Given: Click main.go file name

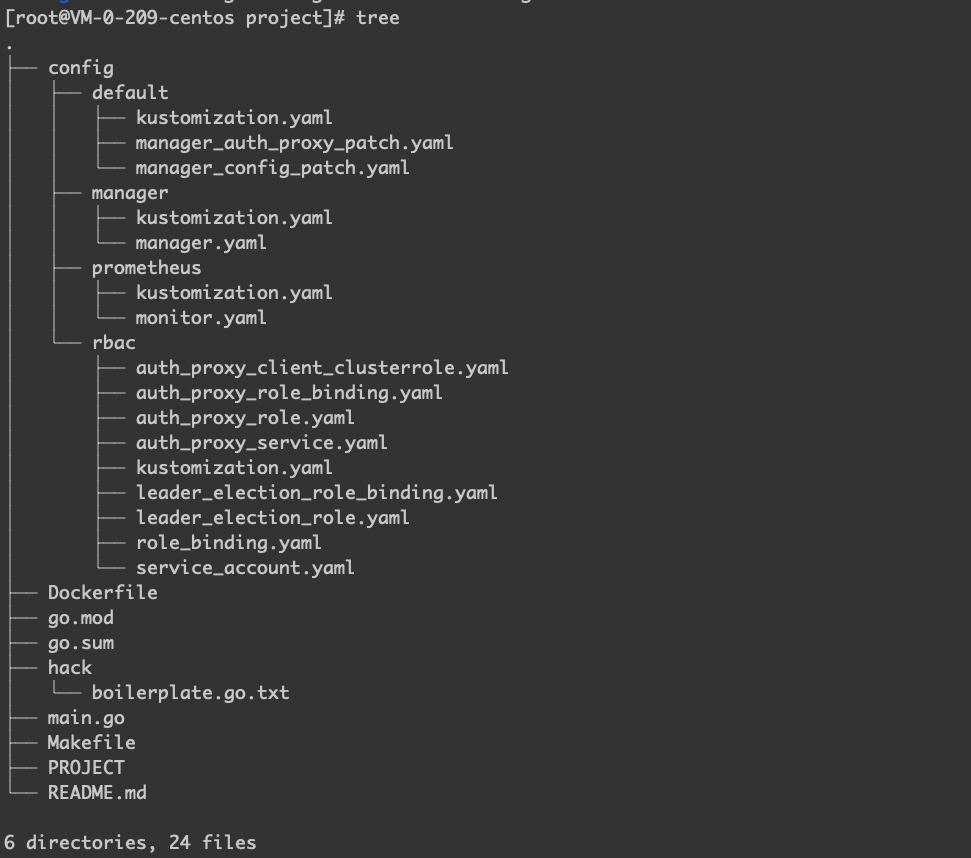Looking at the screenshot, I should point(86,718).
